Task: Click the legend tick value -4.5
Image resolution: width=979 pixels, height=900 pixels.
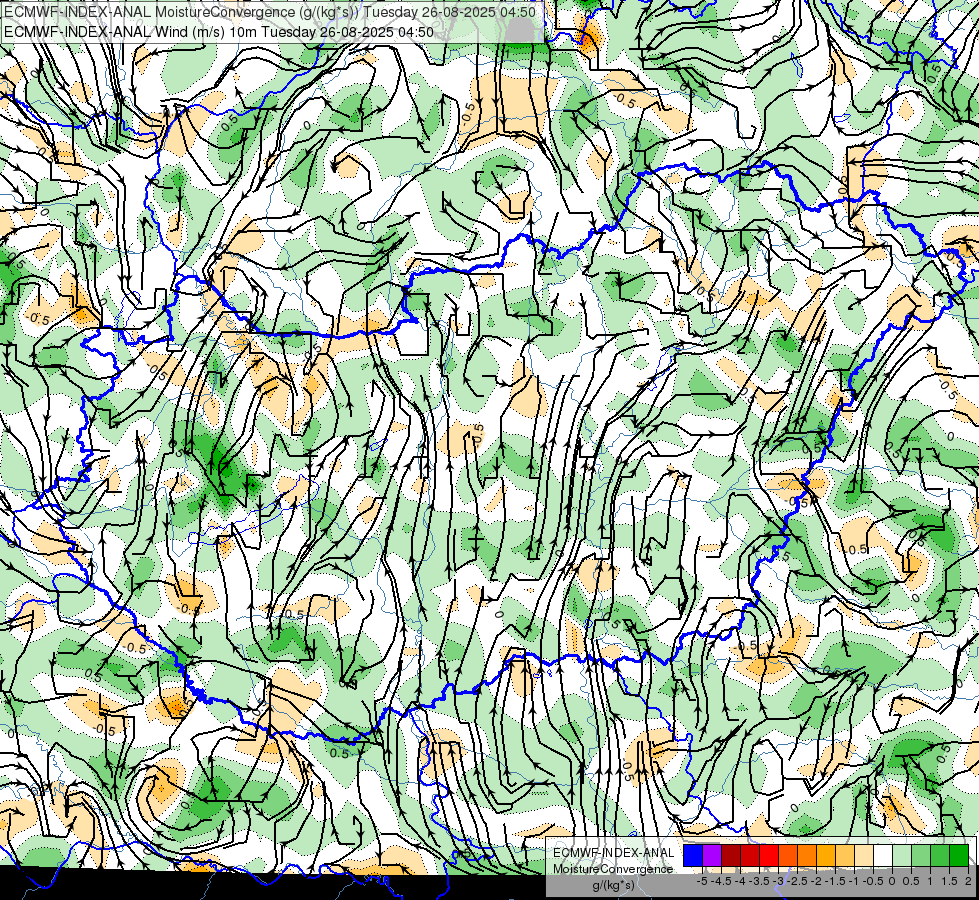Action: click(721, 881)
